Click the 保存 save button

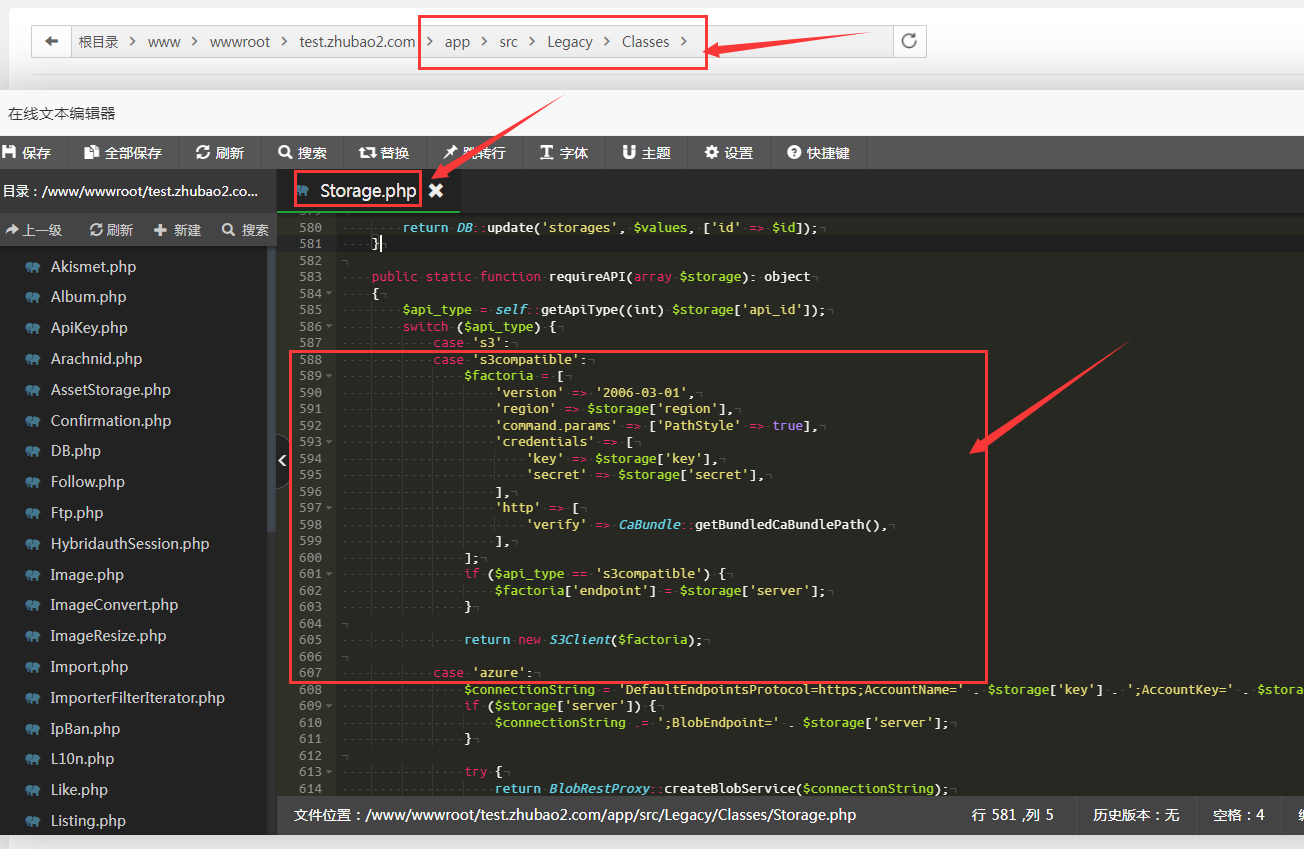tap(27, 153)
